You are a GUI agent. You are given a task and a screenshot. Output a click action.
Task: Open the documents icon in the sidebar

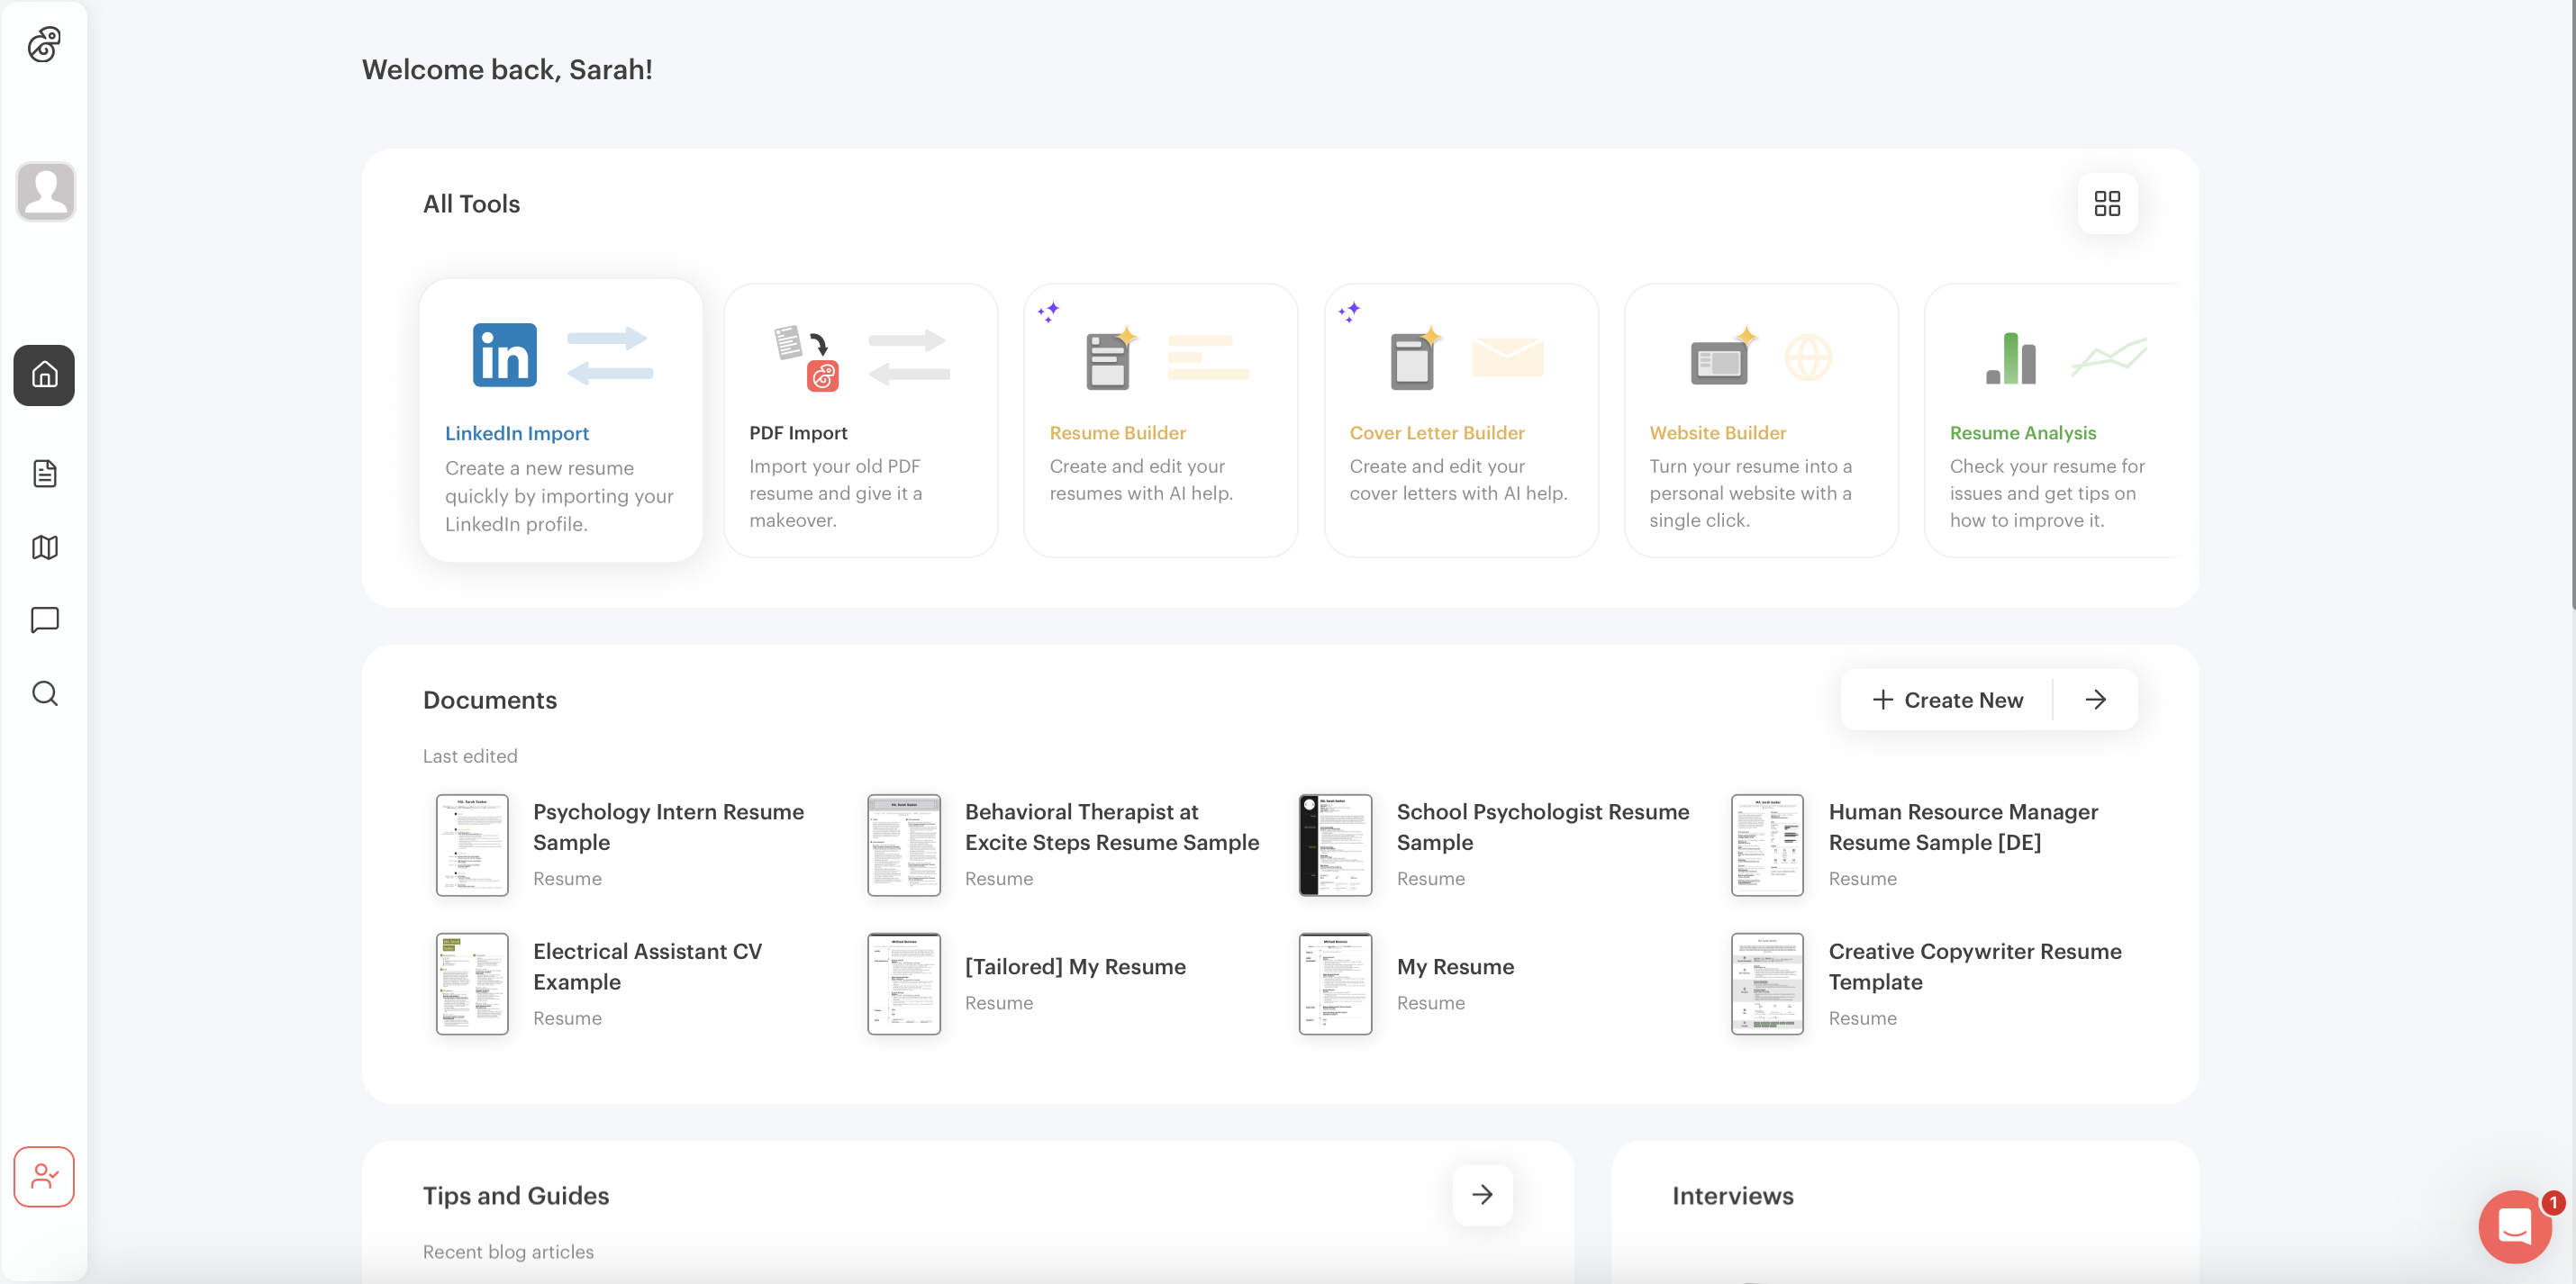[x=44, y=473]
